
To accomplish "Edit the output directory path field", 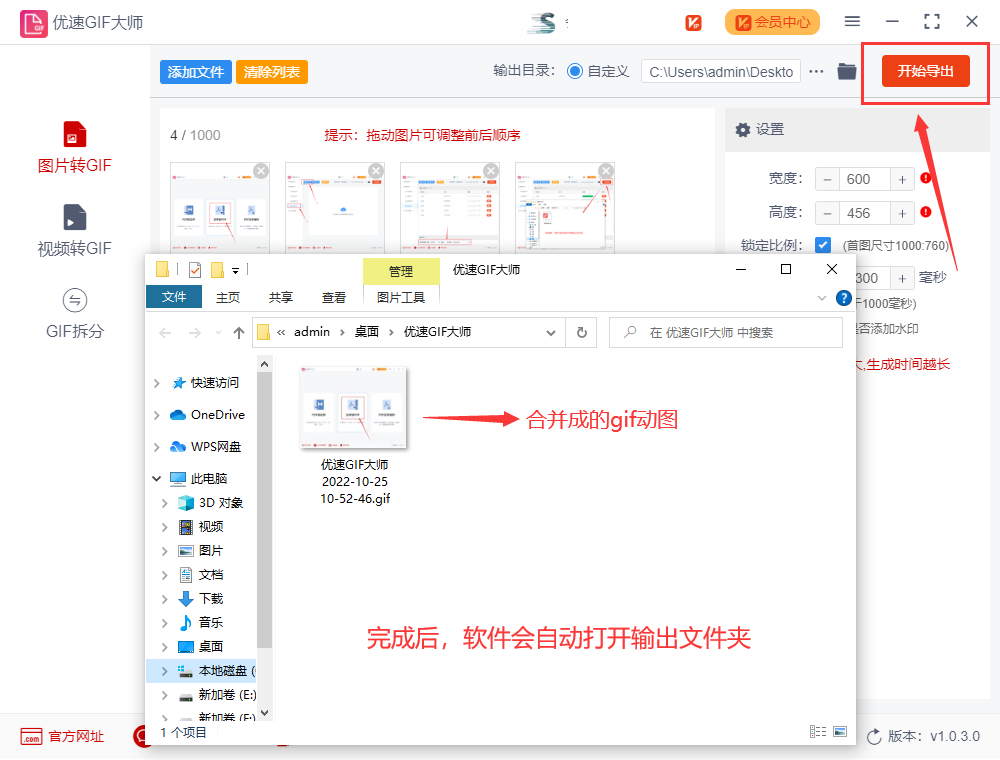I will coord(721,72).
